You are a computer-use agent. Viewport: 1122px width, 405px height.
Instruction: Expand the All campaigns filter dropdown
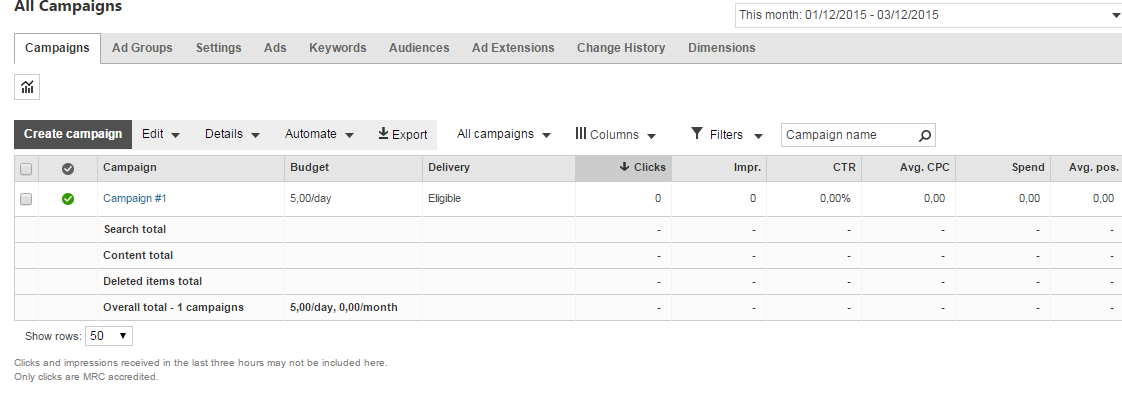coord(504,135)
